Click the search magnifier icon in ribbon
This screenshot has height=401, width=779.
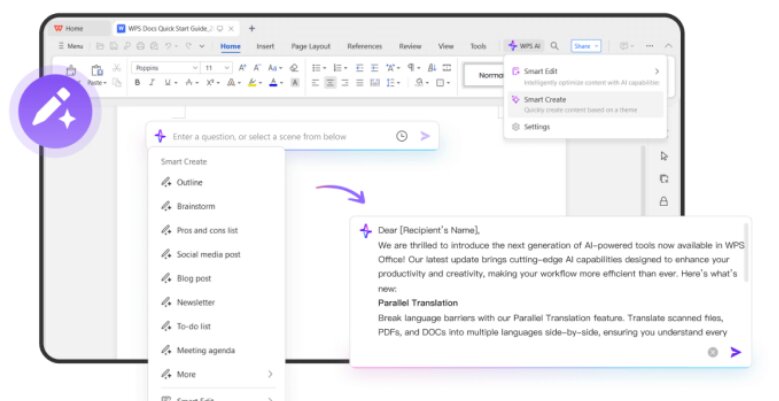click(x=554, y=46)
